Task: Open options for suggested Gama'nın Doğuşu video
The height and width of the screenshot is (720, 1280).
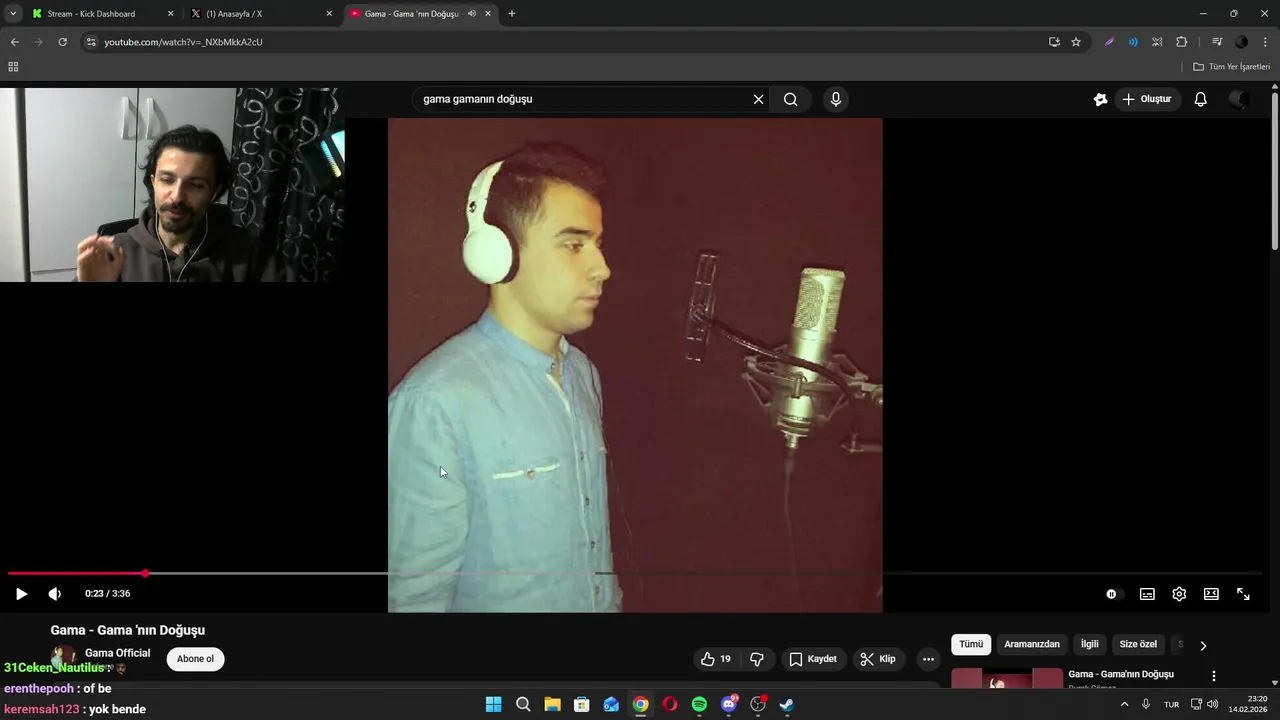Action: tap(1214, 676)
